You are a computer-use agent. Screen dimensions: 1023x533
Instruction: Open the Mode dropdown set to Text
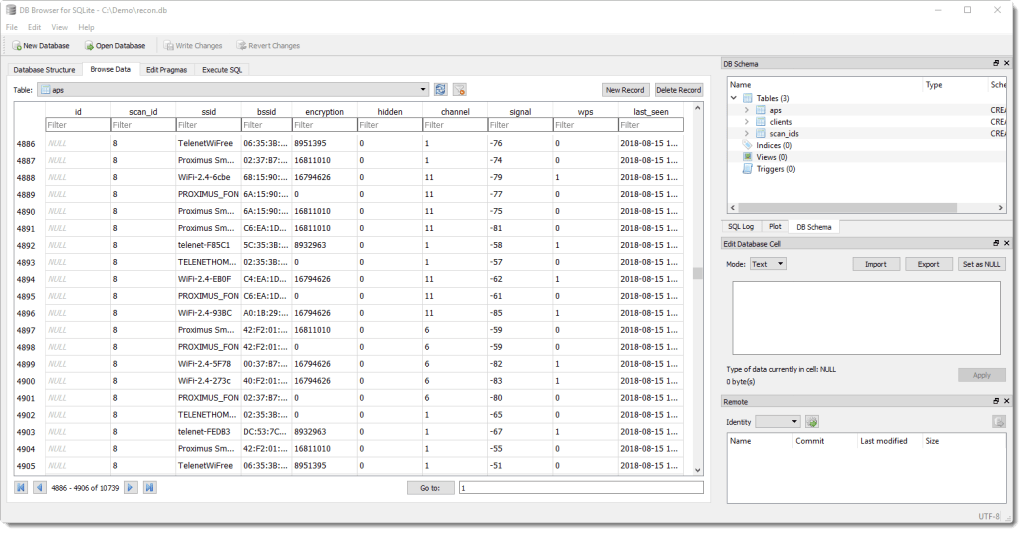pyautogui.click(x=768, y=264)
